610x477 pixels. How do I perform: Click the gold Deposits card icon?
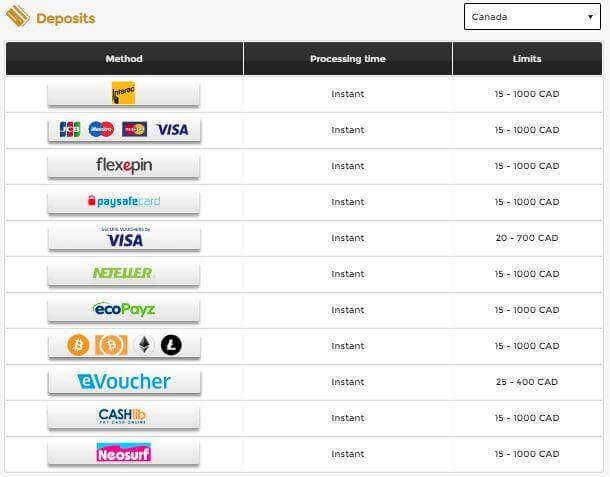(18, 16)
